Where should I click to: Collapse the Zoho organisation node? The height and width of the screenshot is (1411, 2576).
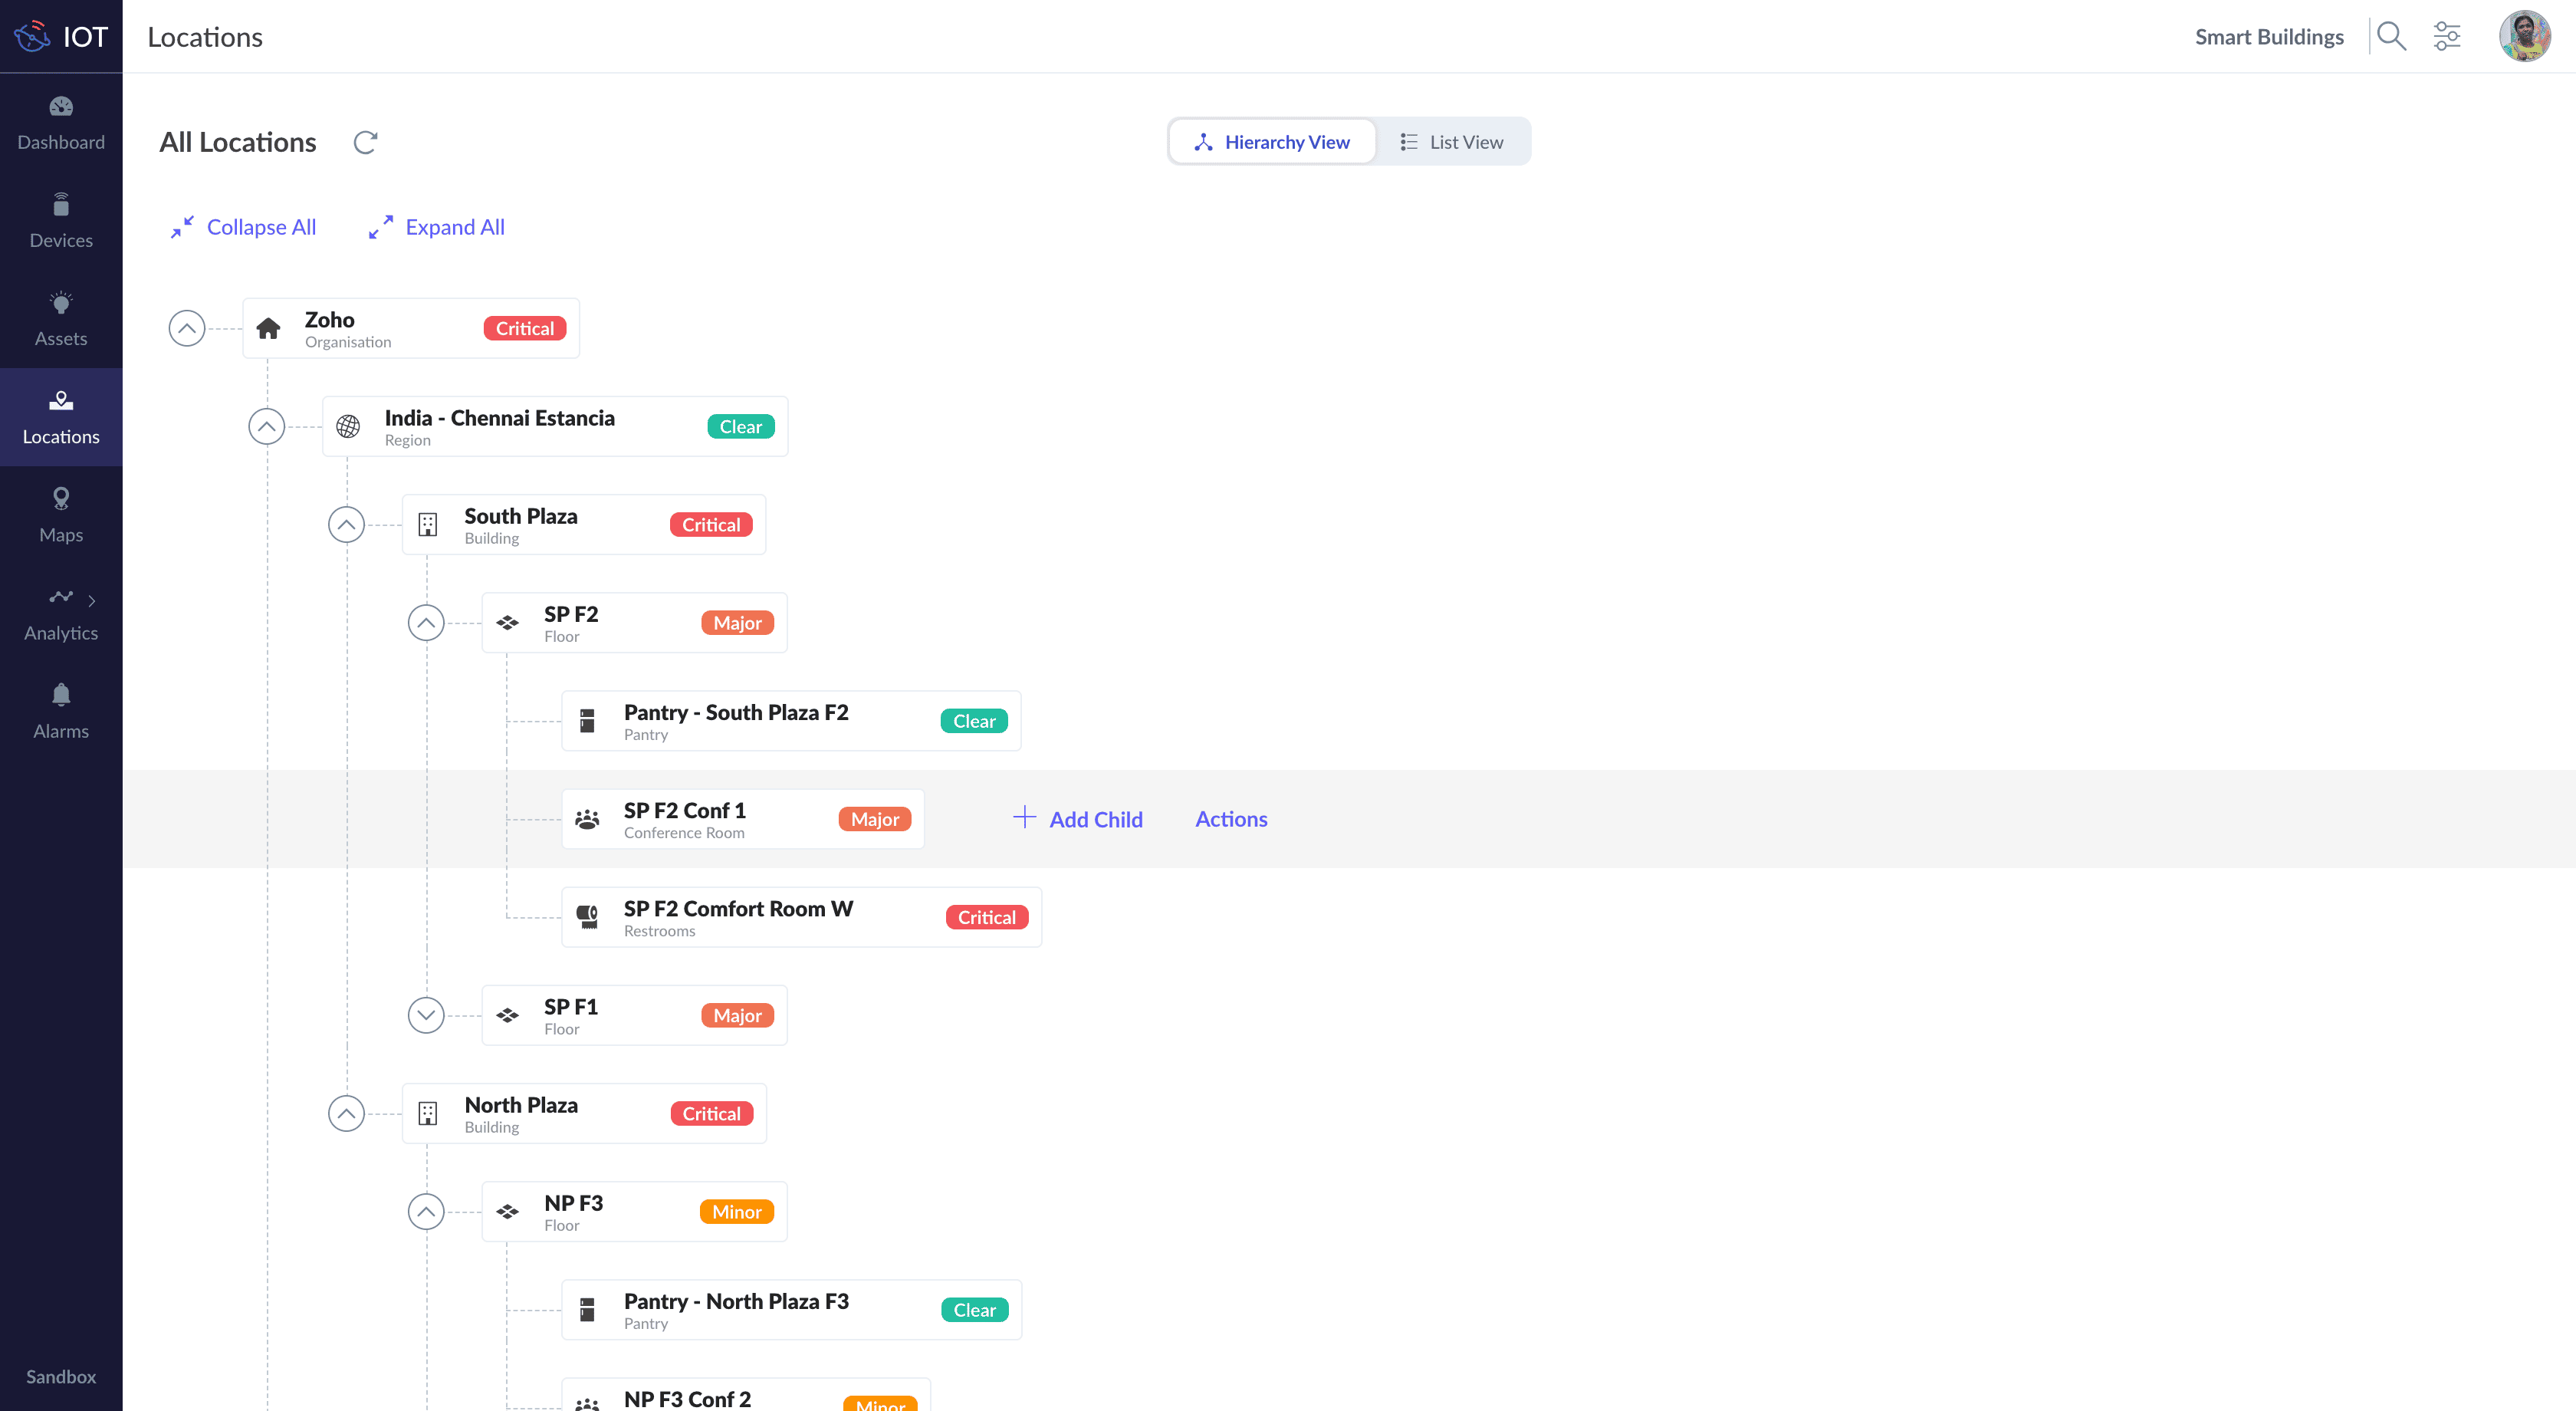(x=187, y=328)
